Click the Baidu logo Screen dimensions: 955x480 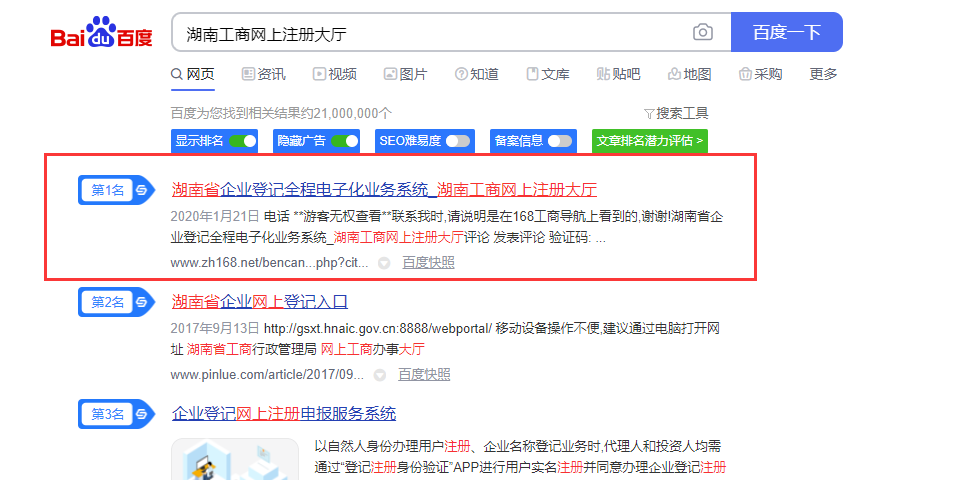tap(102, 33)
